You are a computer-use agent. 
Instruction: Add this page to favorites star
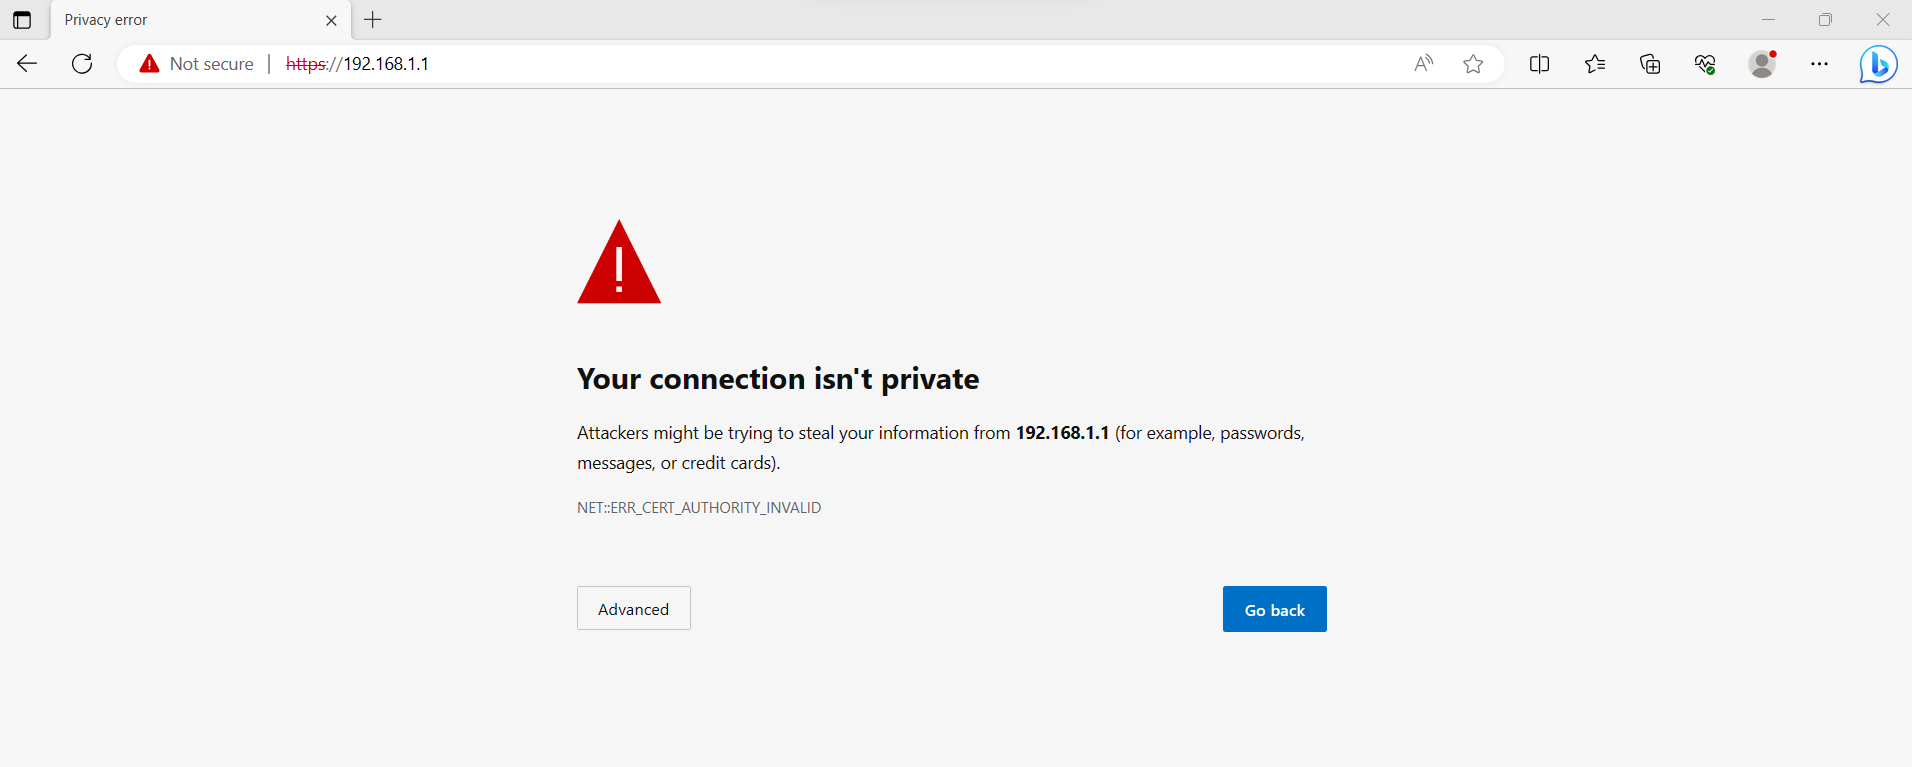click(x=1473, y=64)
